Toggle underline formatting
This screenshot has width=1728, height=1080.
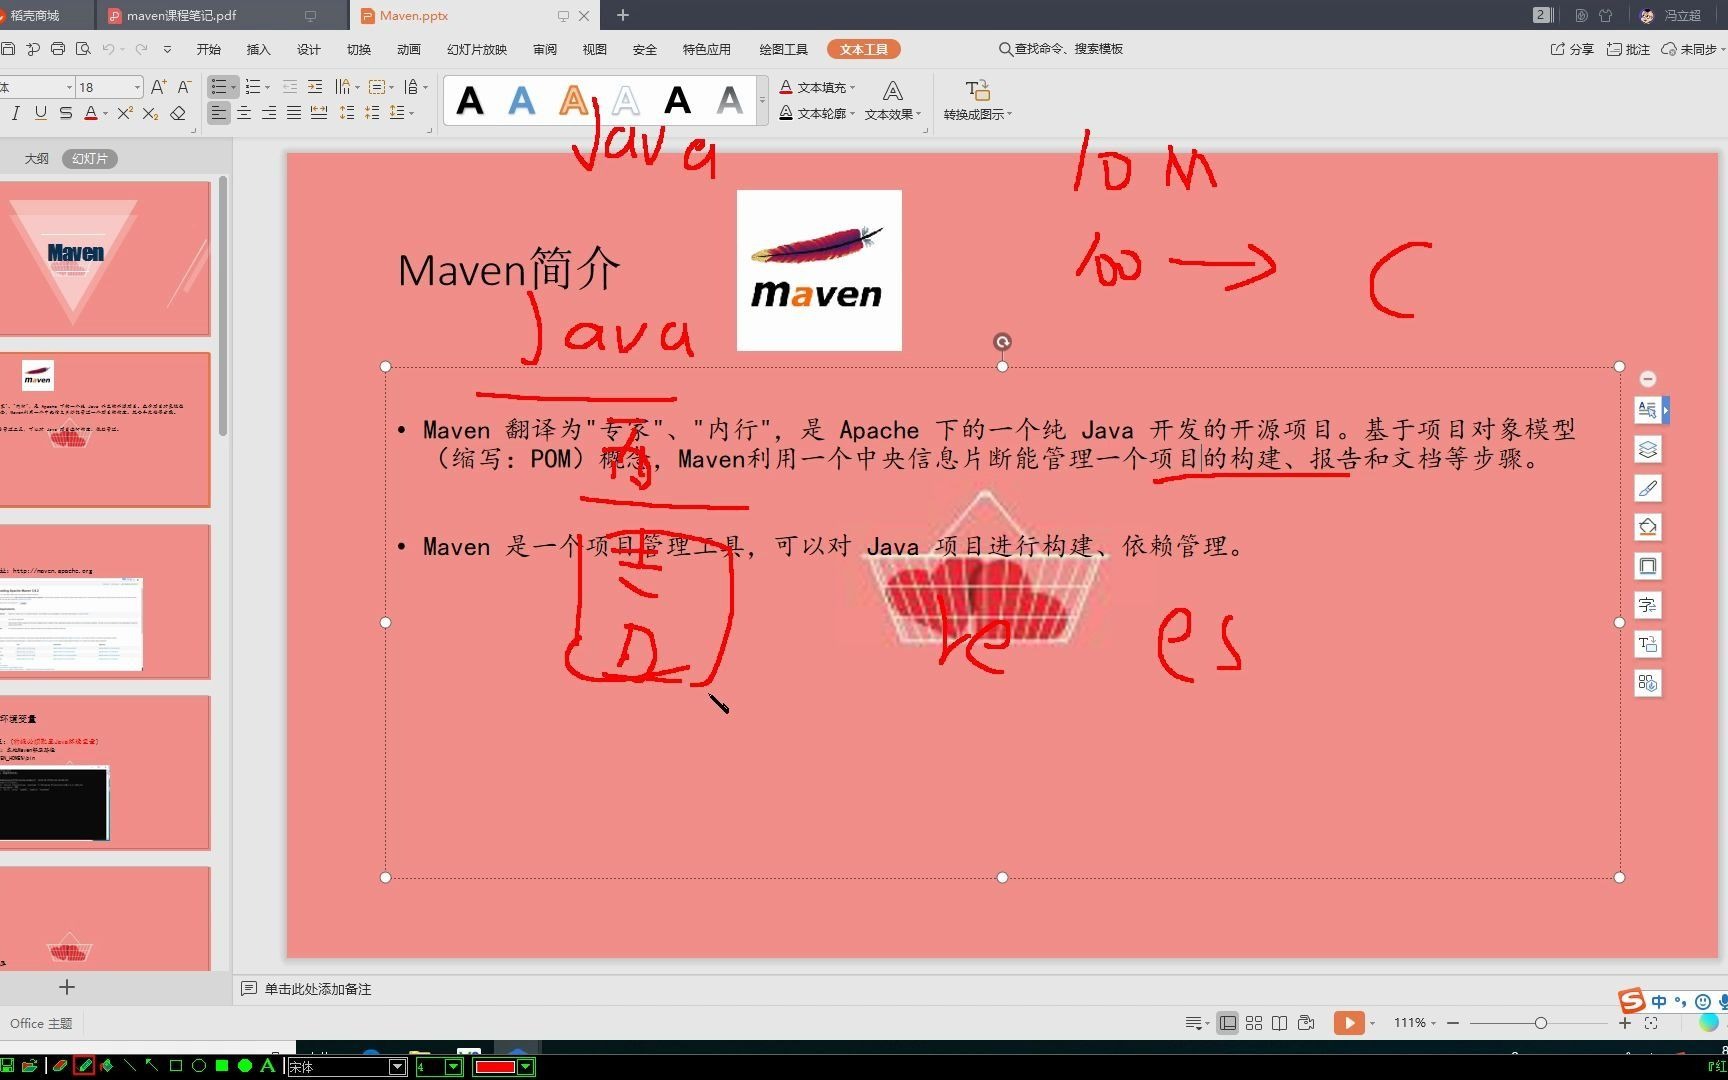pyautogui.click(x=40, y=113)
